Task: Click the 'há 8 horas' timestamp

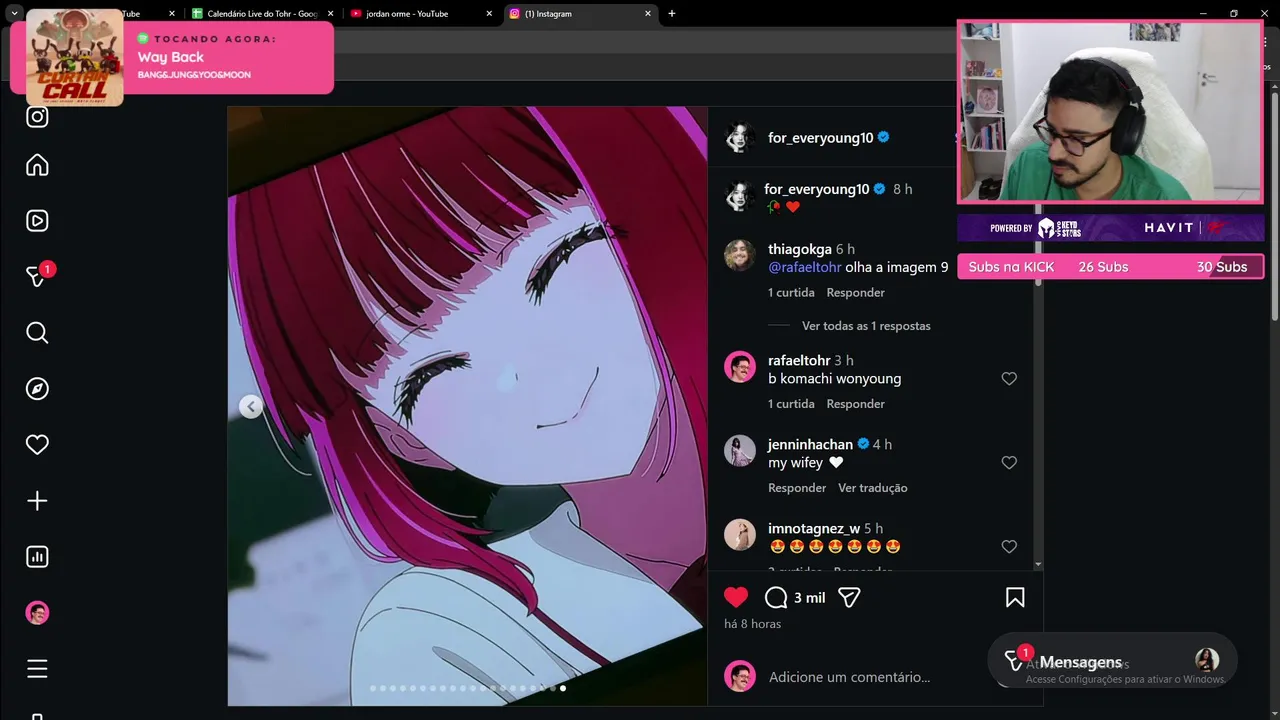Action: [752, 624]
